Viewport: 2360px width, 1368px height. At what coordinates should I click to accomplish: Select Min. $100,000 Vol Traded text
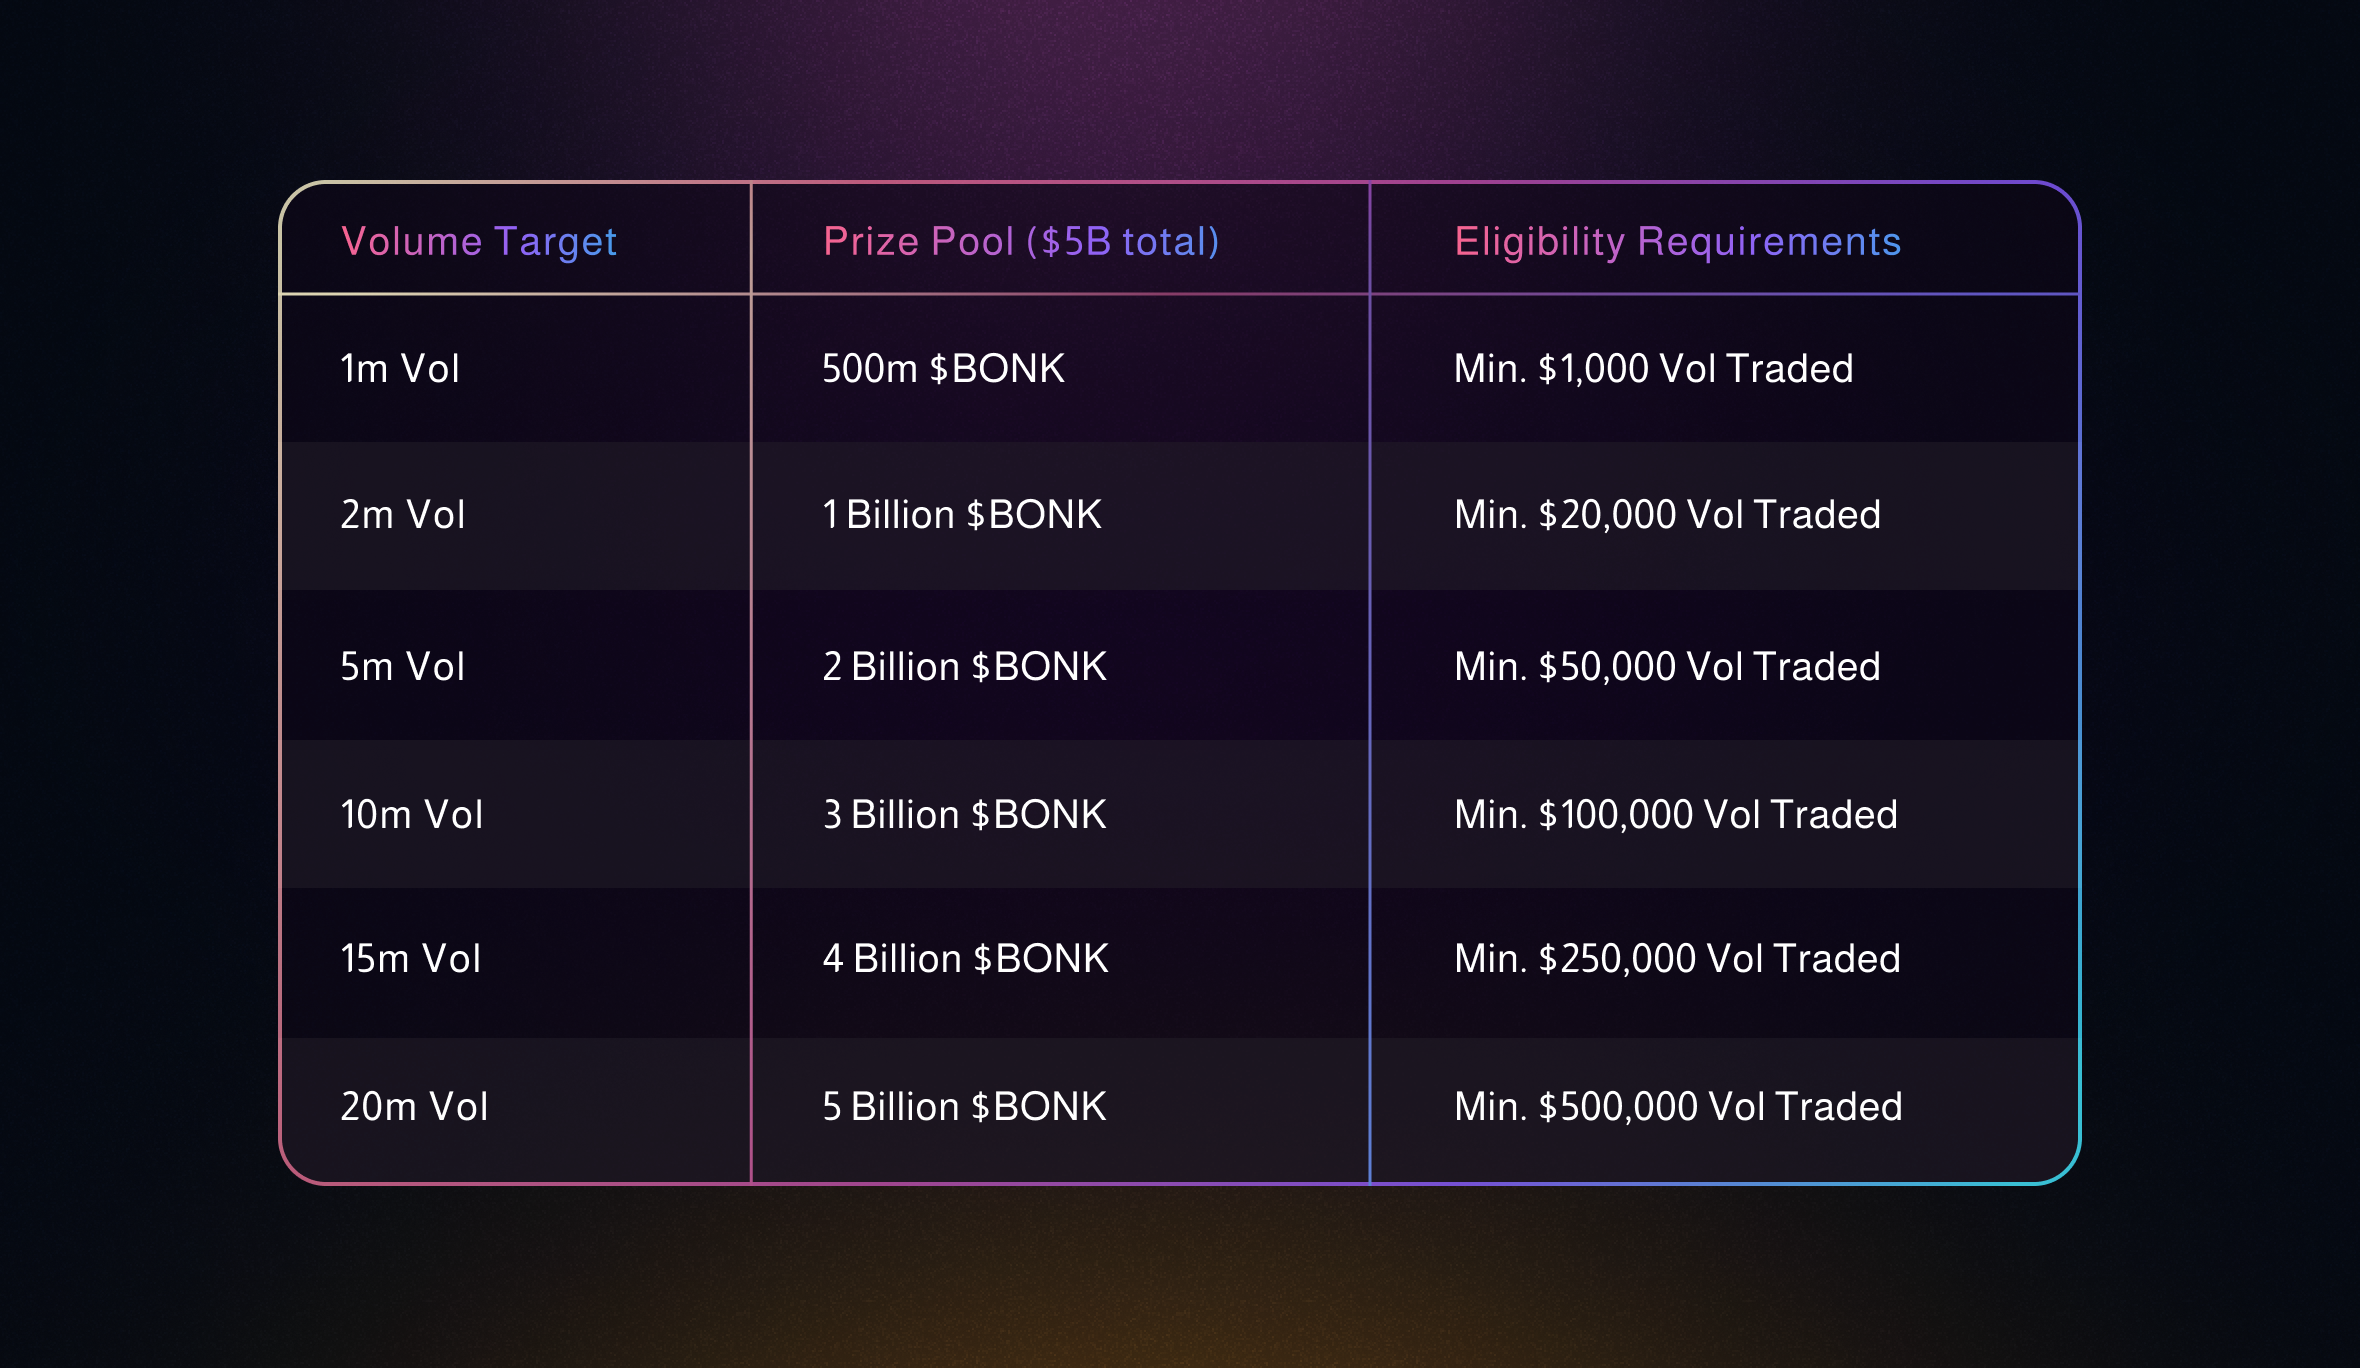[1675, 815]
